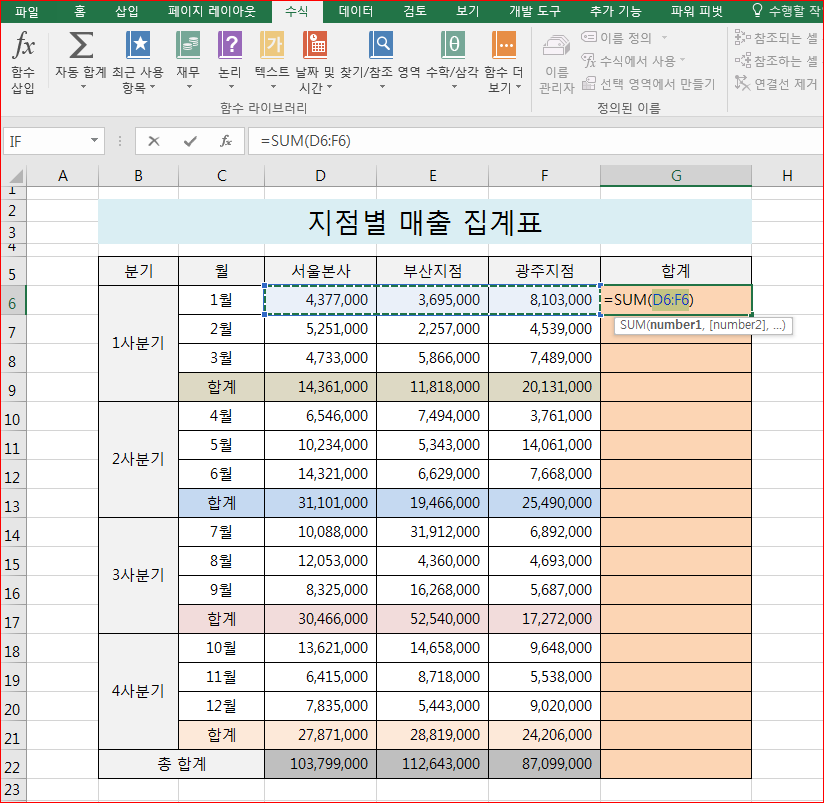Viewport: 824px width, 803px height.
Task: Switch to the 삽입 tab
Action: [127, 11]
